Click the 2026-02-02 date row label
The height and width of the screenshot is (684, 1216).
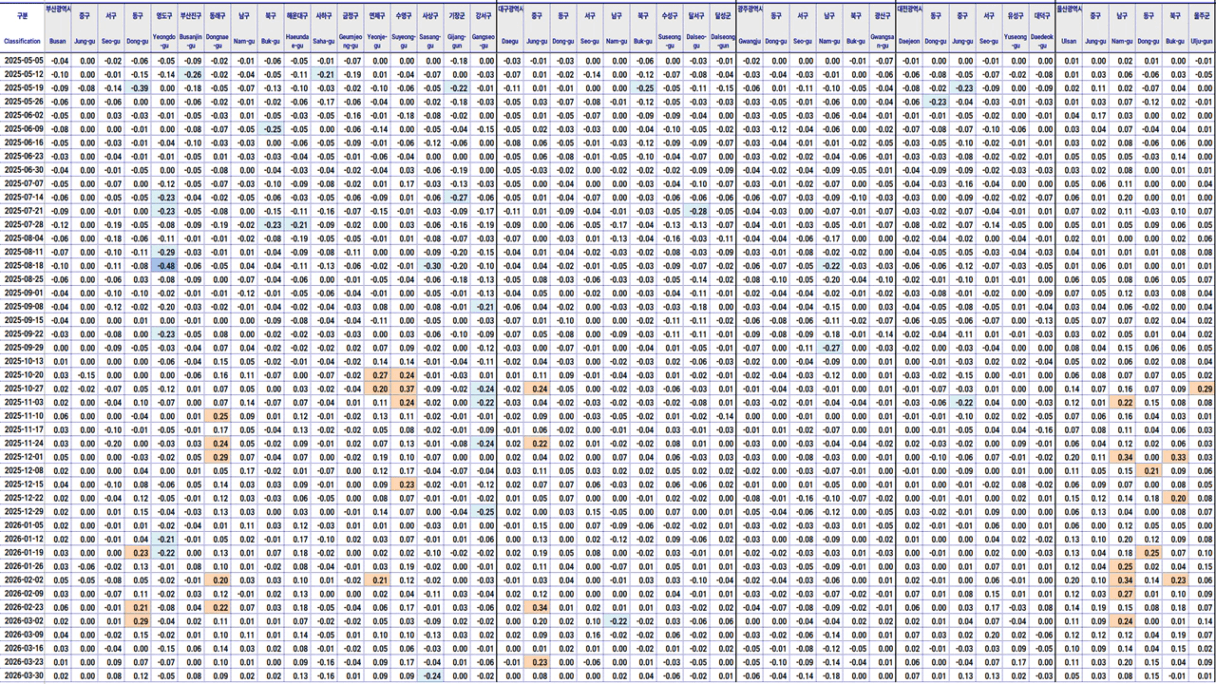[23, 579]
